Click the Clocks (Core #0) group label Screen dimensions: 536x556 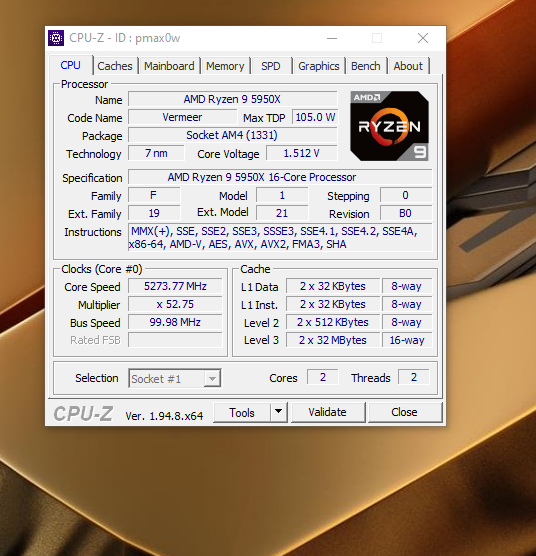[102, 269]
